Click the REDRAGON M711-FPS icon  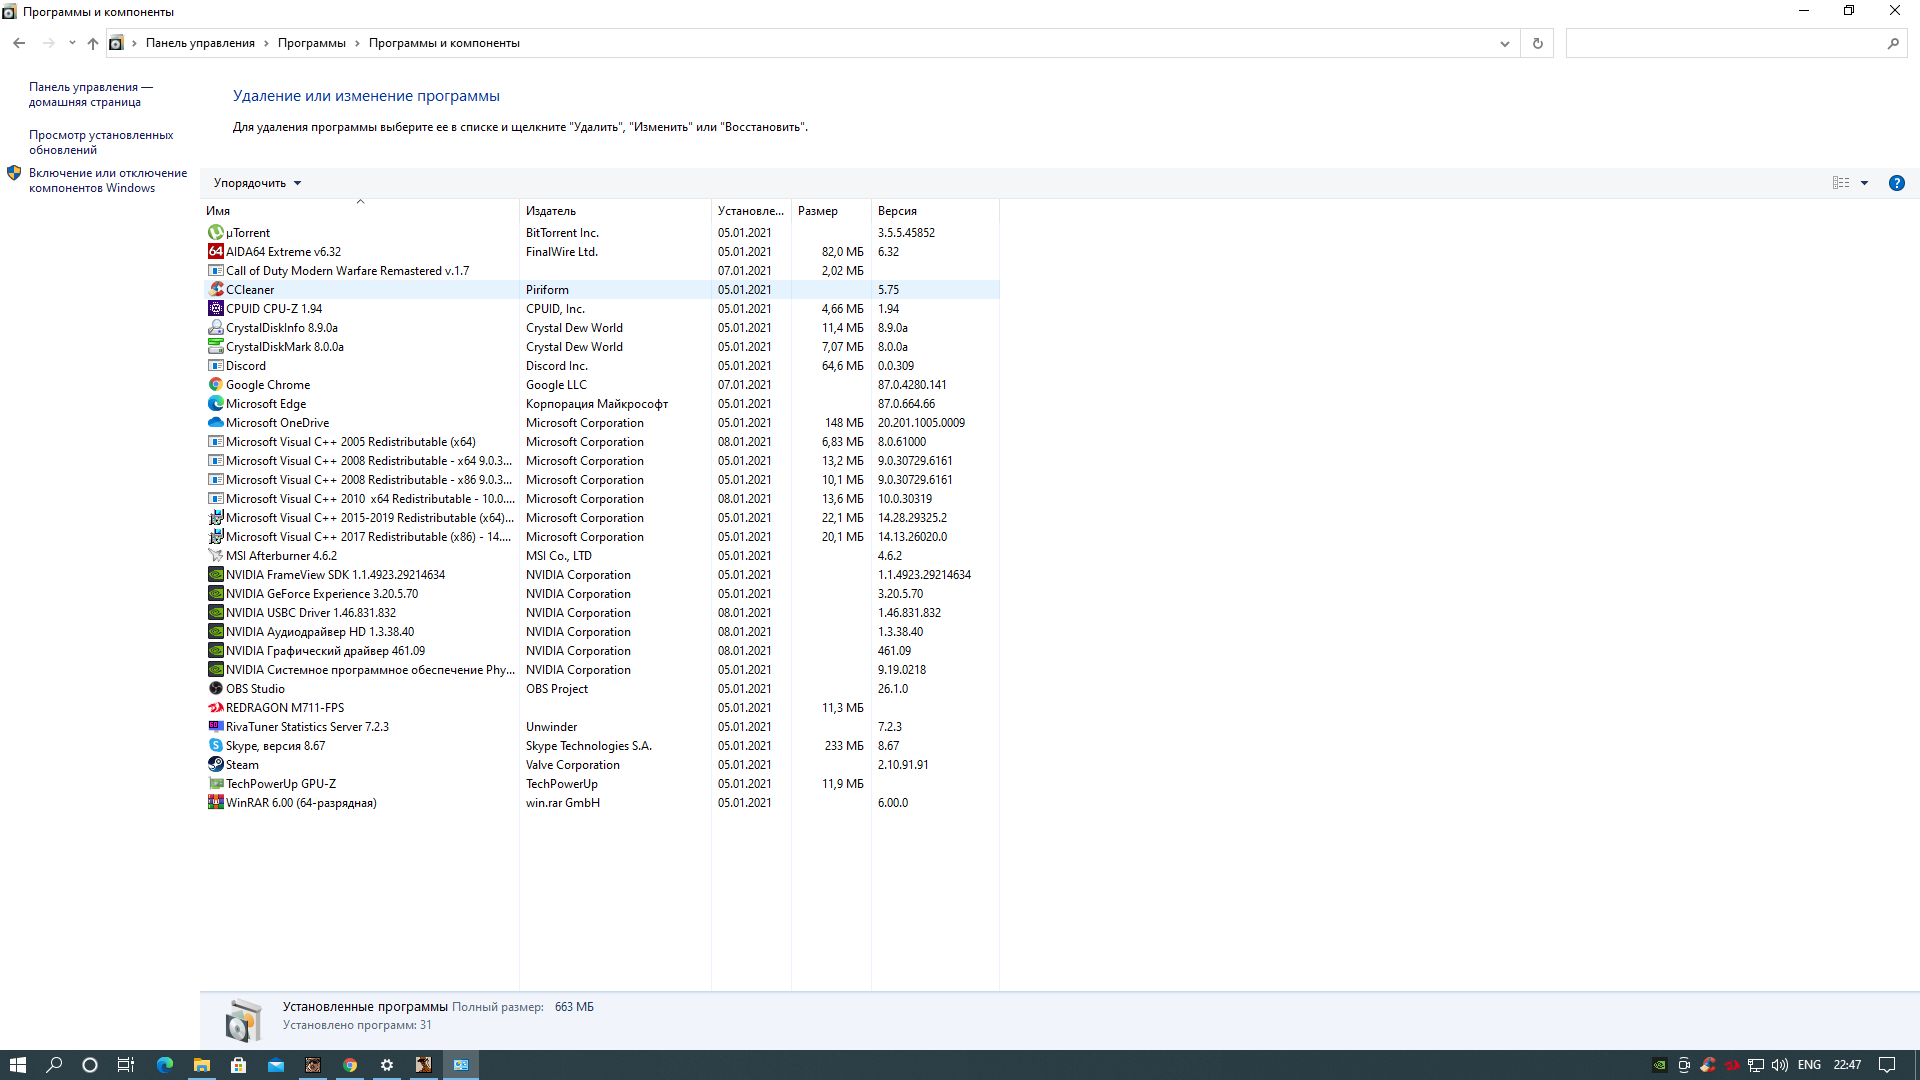click(215, 708)
